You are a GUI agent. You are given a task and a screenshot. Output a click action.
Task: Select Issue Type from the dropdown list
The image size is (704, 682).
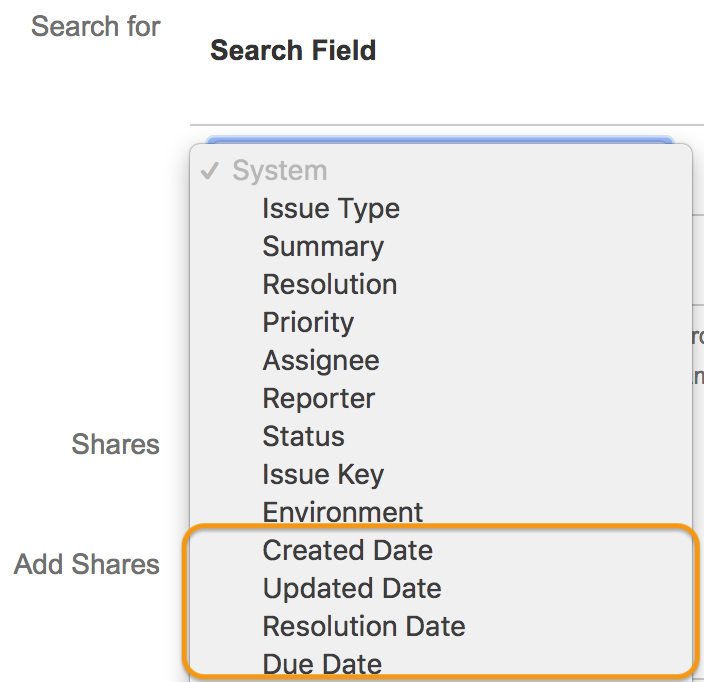click(331, 209)
